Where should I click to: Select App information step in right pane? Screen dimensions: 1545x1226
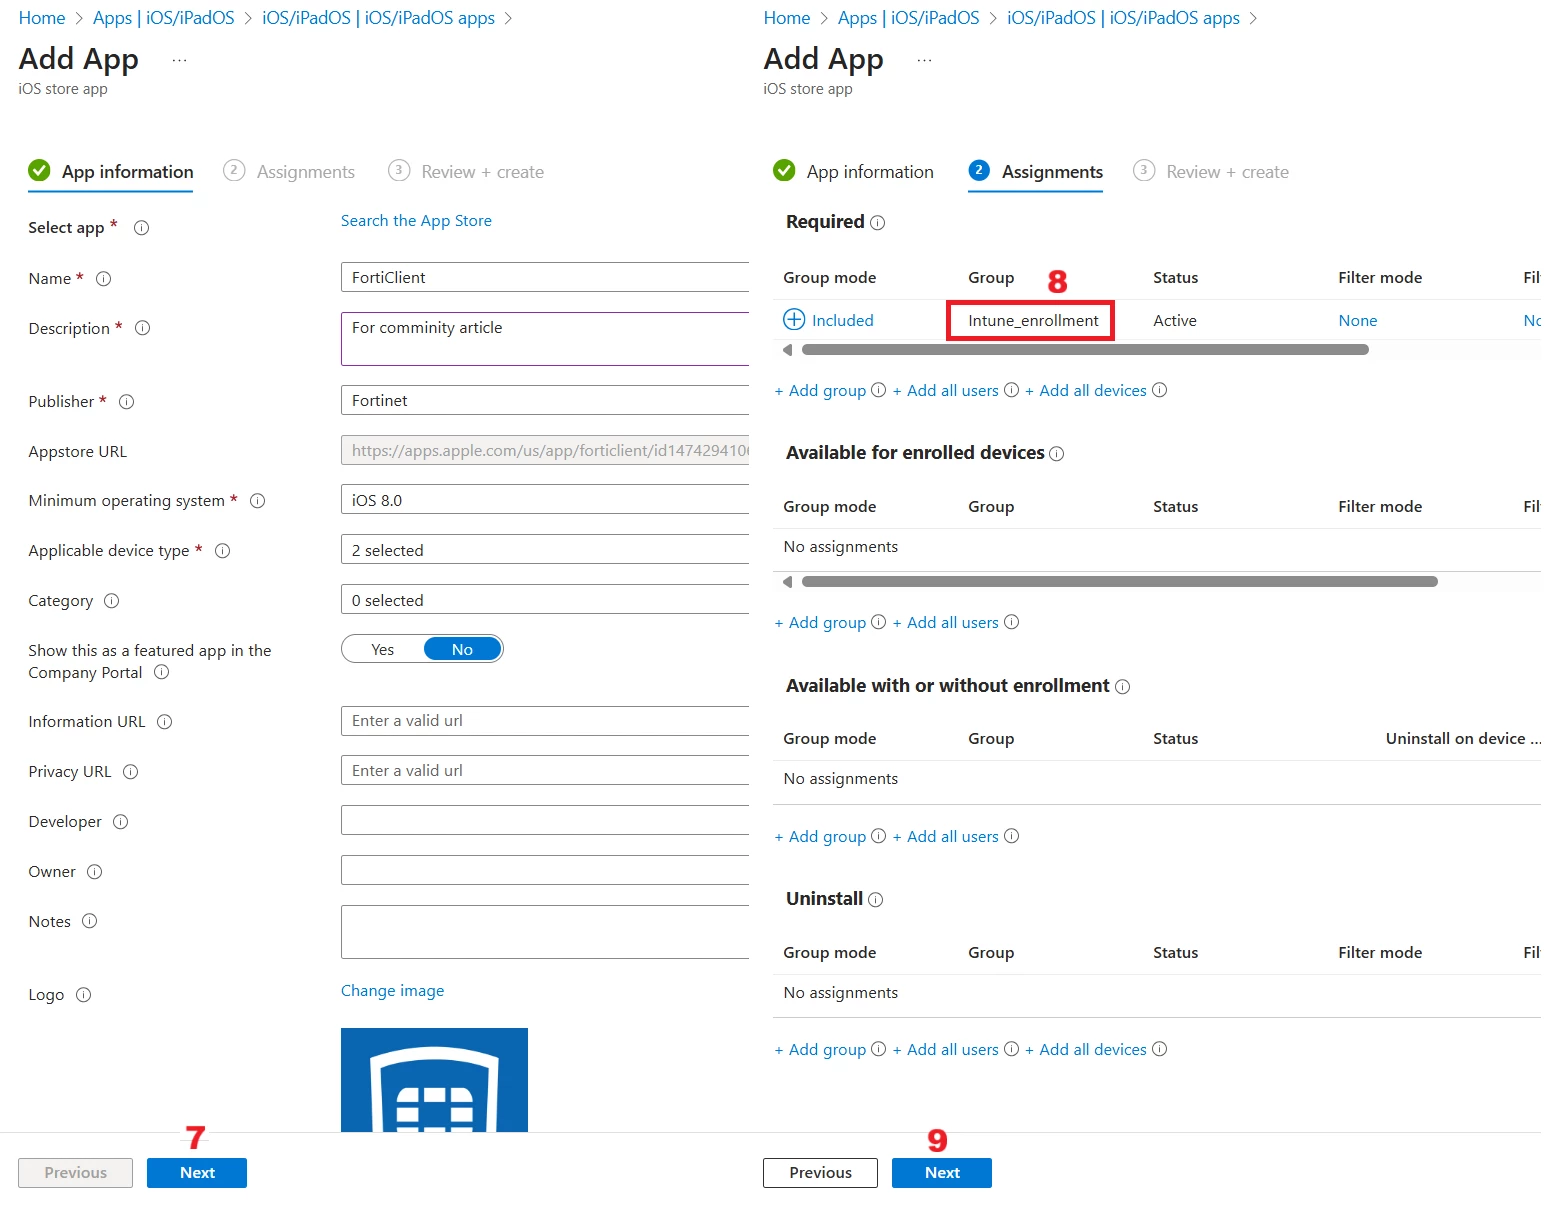point(853,172)
